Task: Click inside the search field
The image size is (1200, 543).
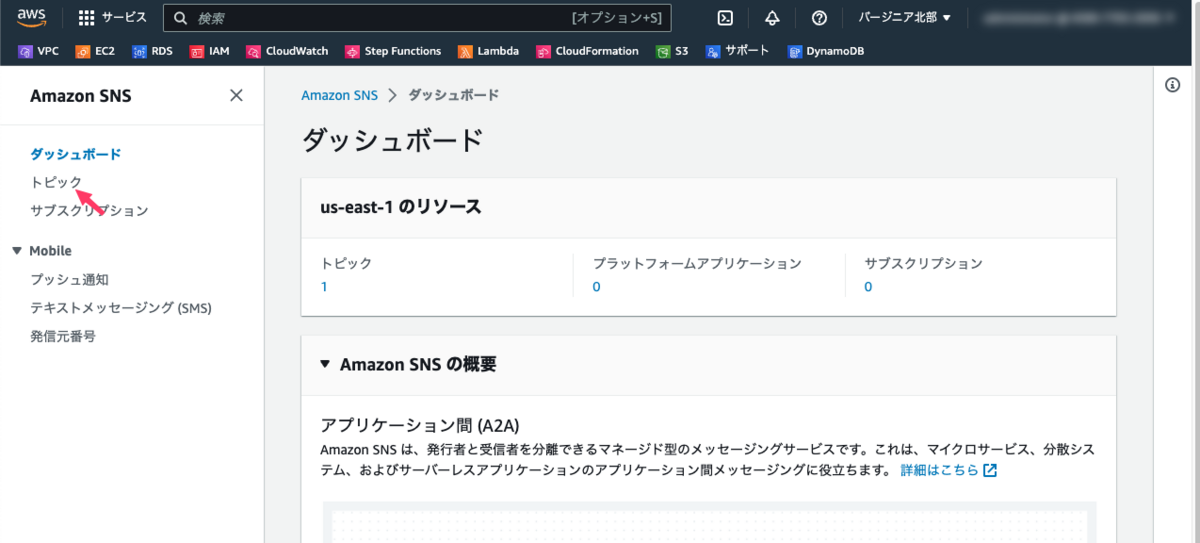Action: click(x=417, y=18)
